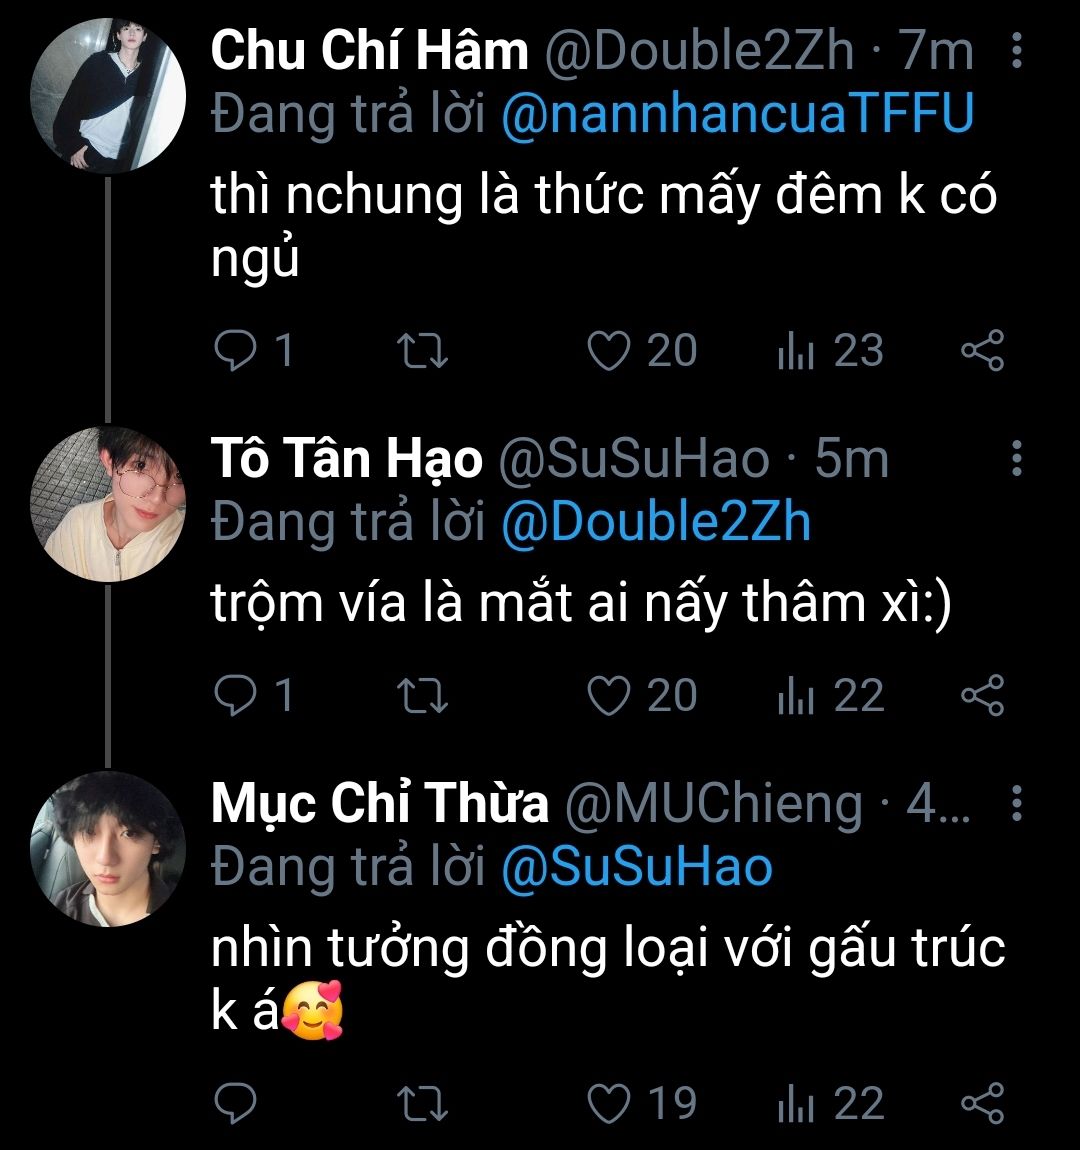Like Tô Tân Hạo's tweet

[608, 696]
